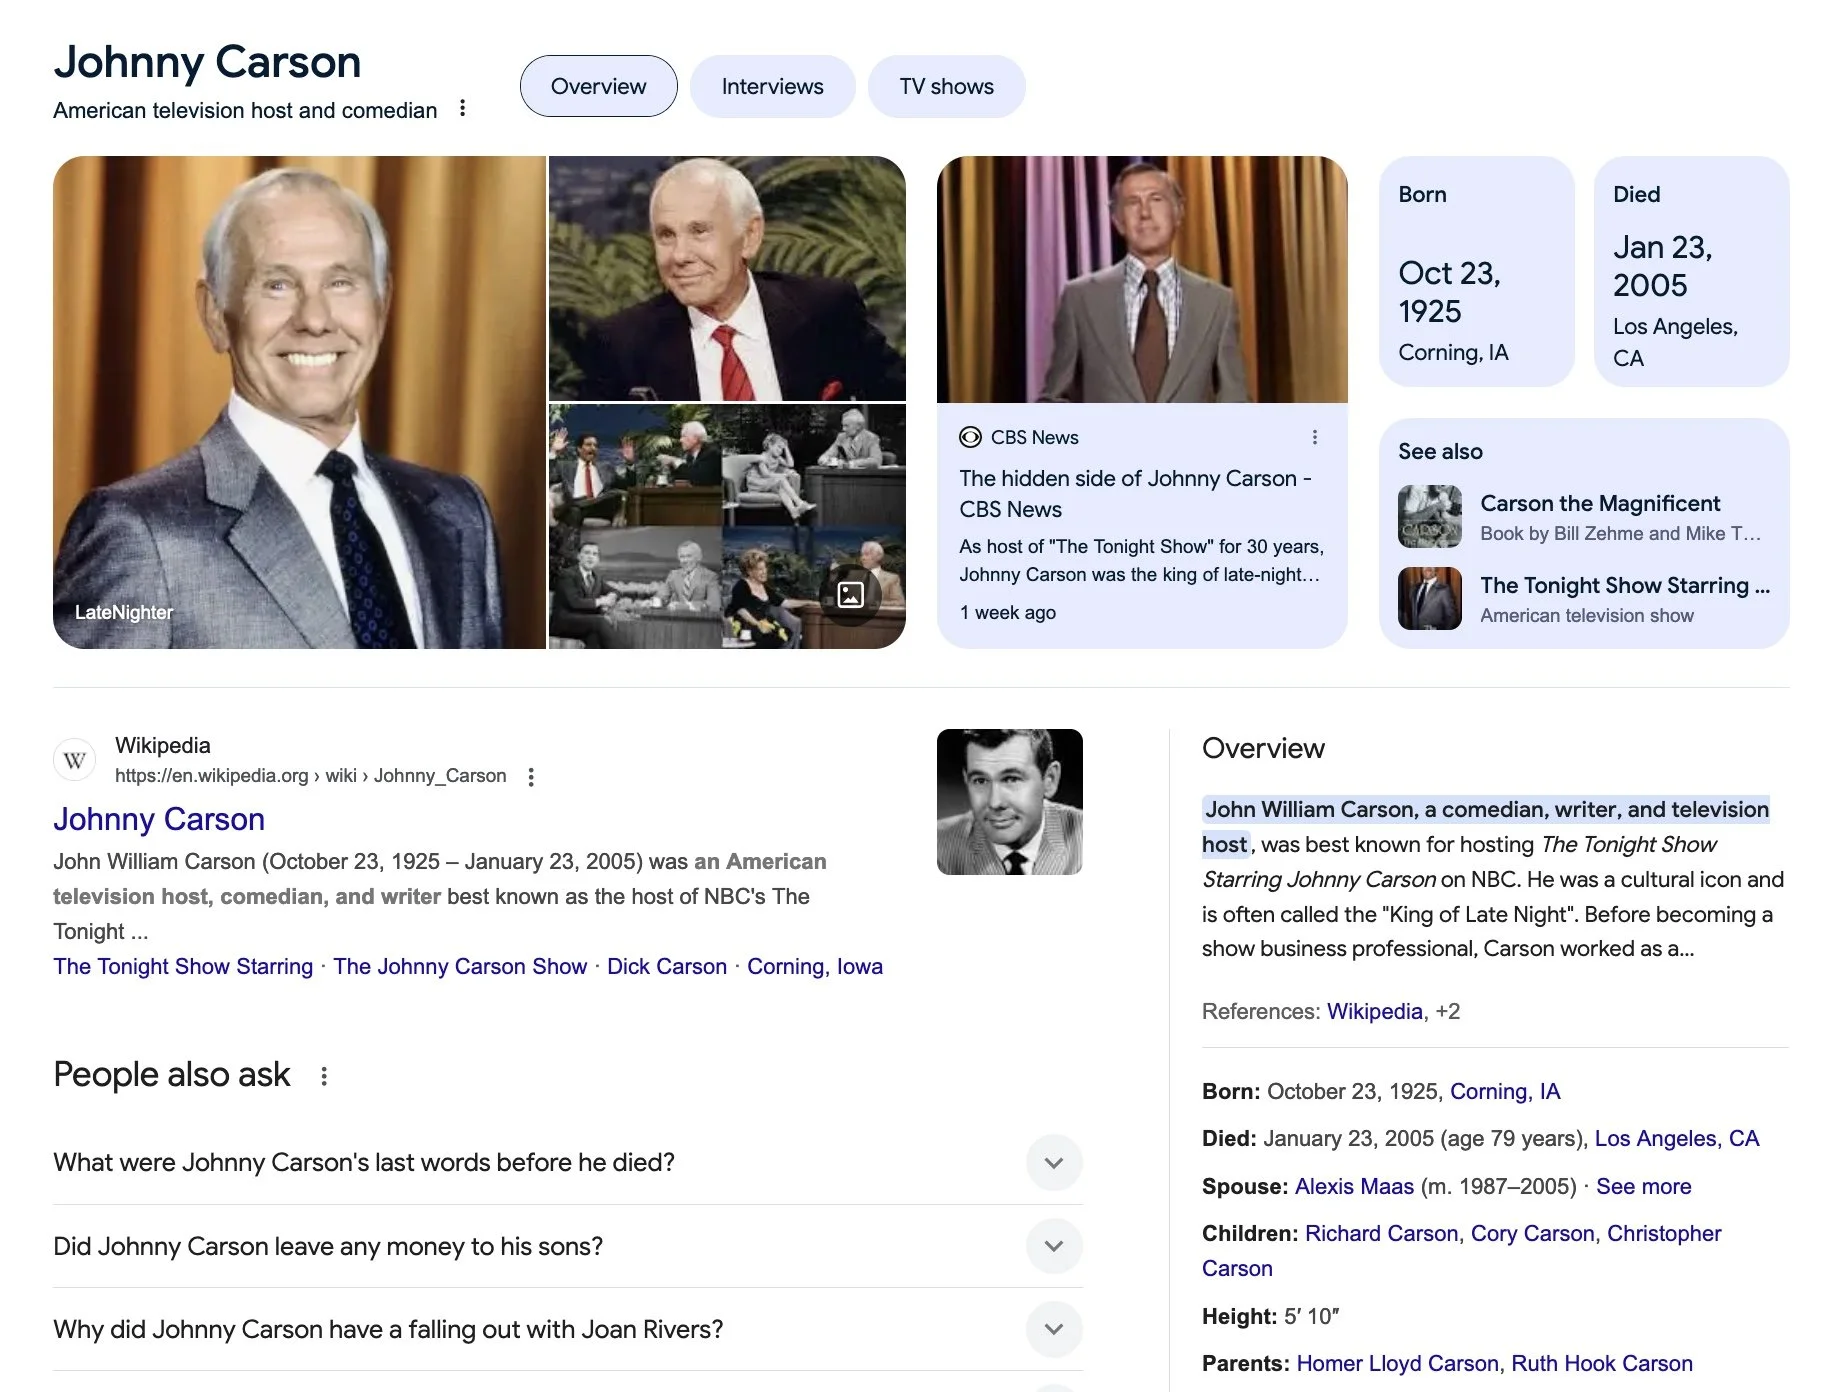Image resolution: width=1838 pixels, height=1392 pixels.
Task: Open the CBS News card three-dot options
Action: (1314, 437)
